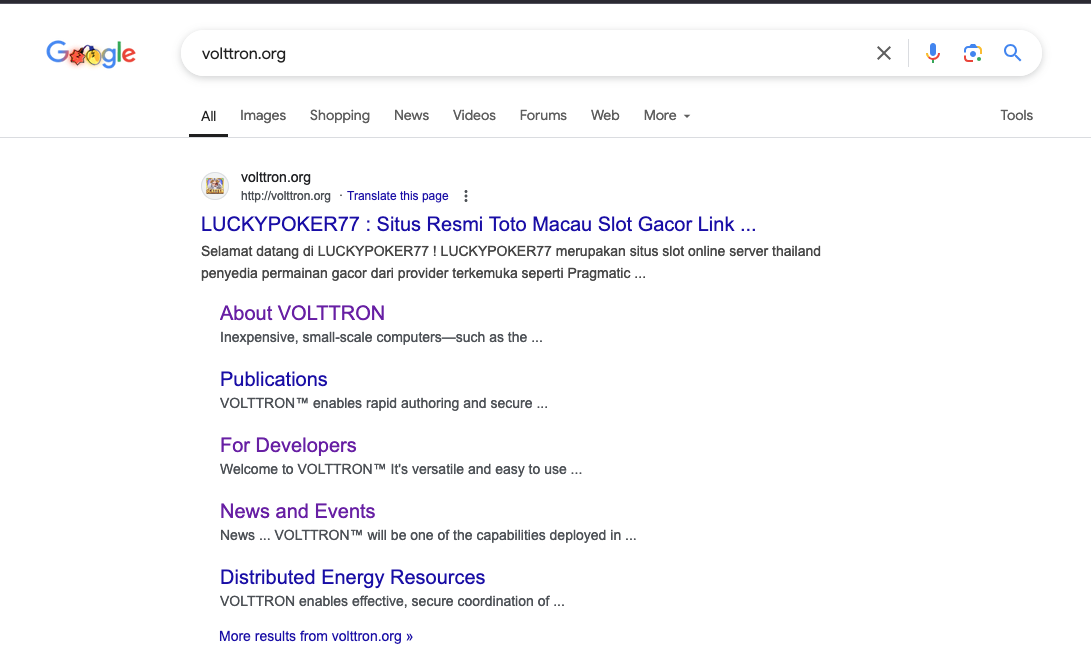Click the magnifying glass search button
This screenshot has height=659, width=1091.
[x=1012, y=54]
